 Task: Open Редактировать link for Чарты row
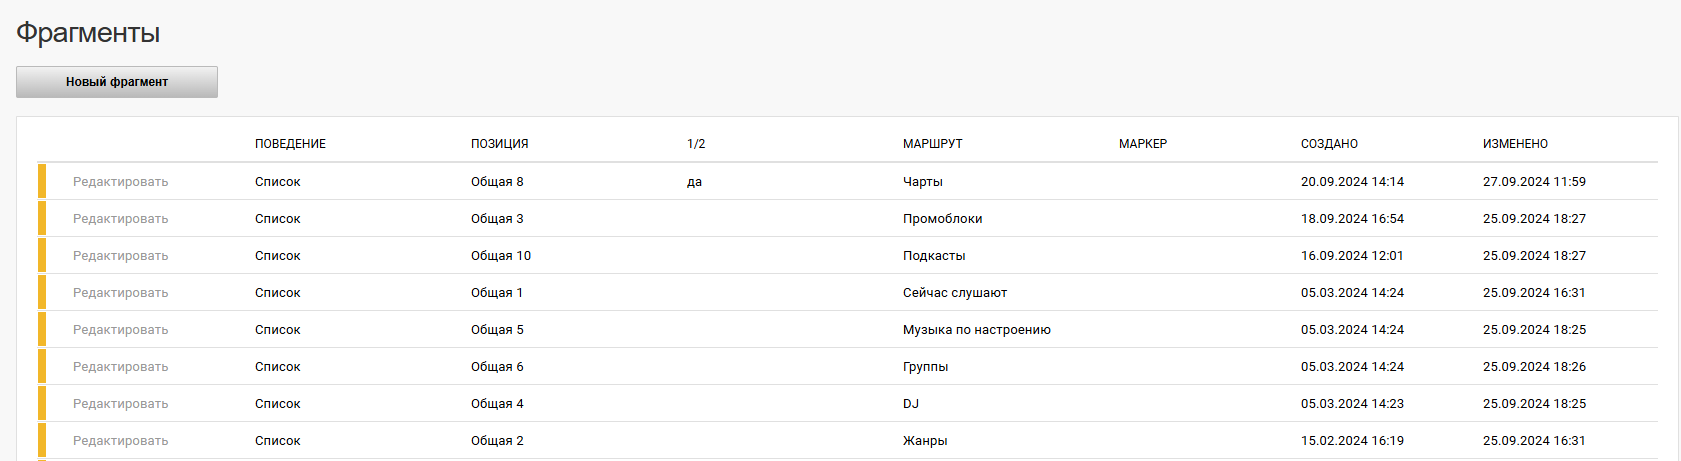(x=120, y=182)
